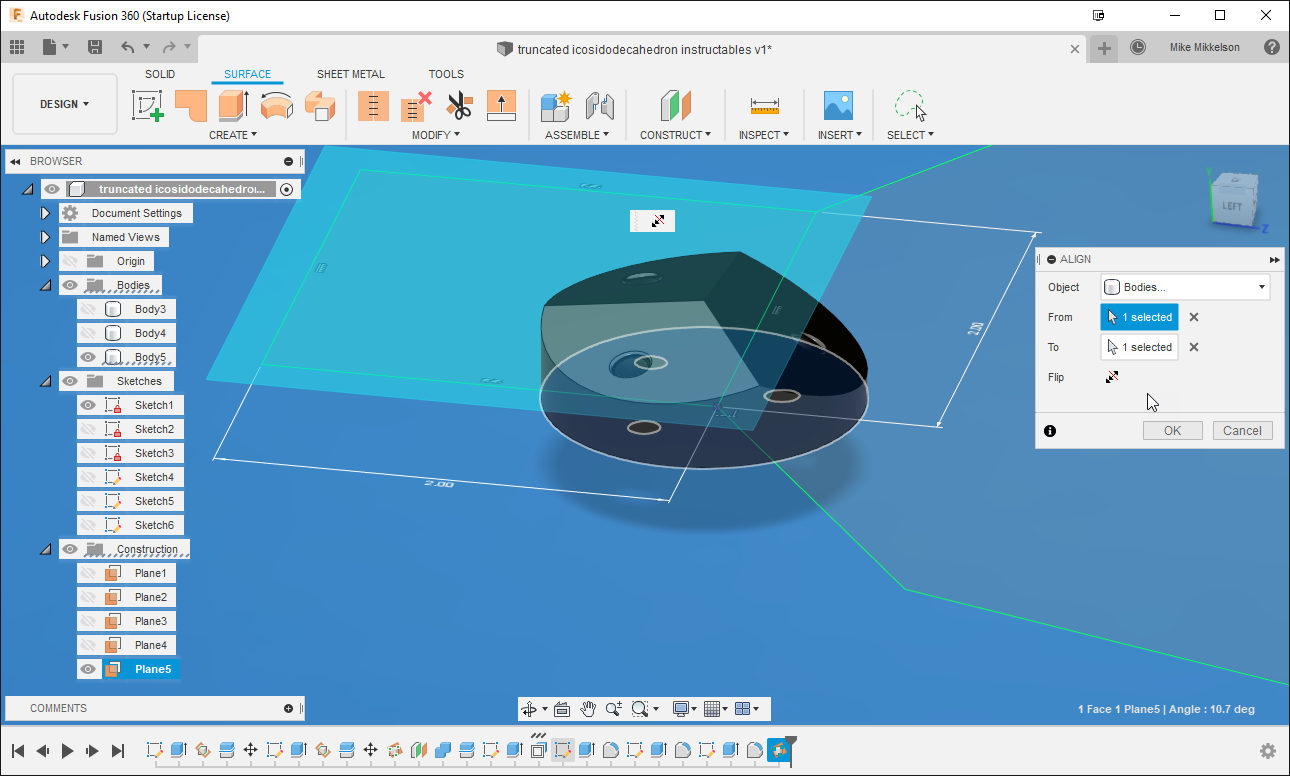Show the Bodies folder visibility eye
The width and height of the screenshot is (1290, 776).
tap(69, 284)
